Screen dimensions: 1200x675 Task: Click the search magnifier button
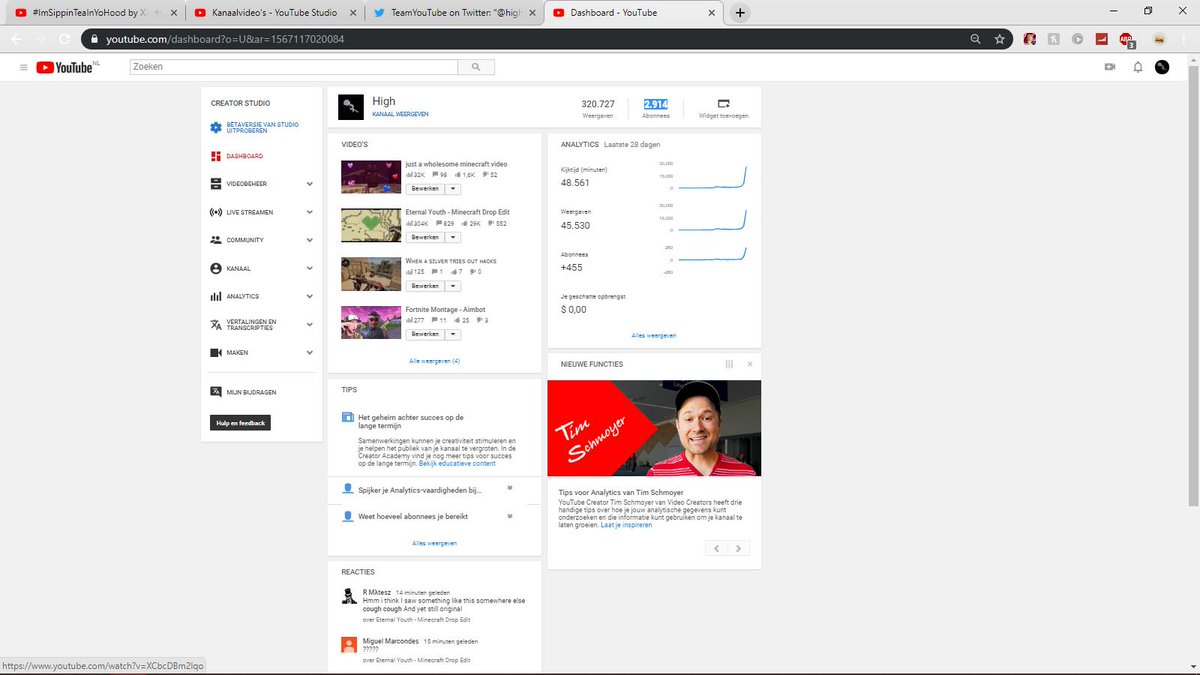[476, 67]
